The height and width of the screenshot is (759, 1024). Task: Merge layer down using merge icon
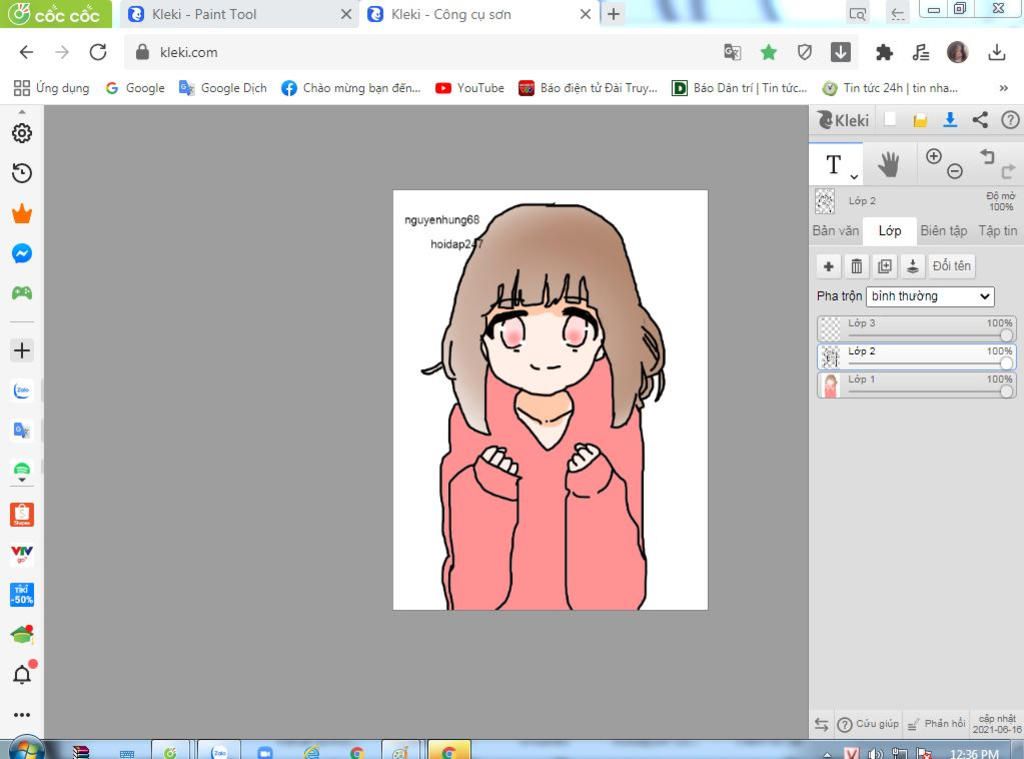pos(912,266)
